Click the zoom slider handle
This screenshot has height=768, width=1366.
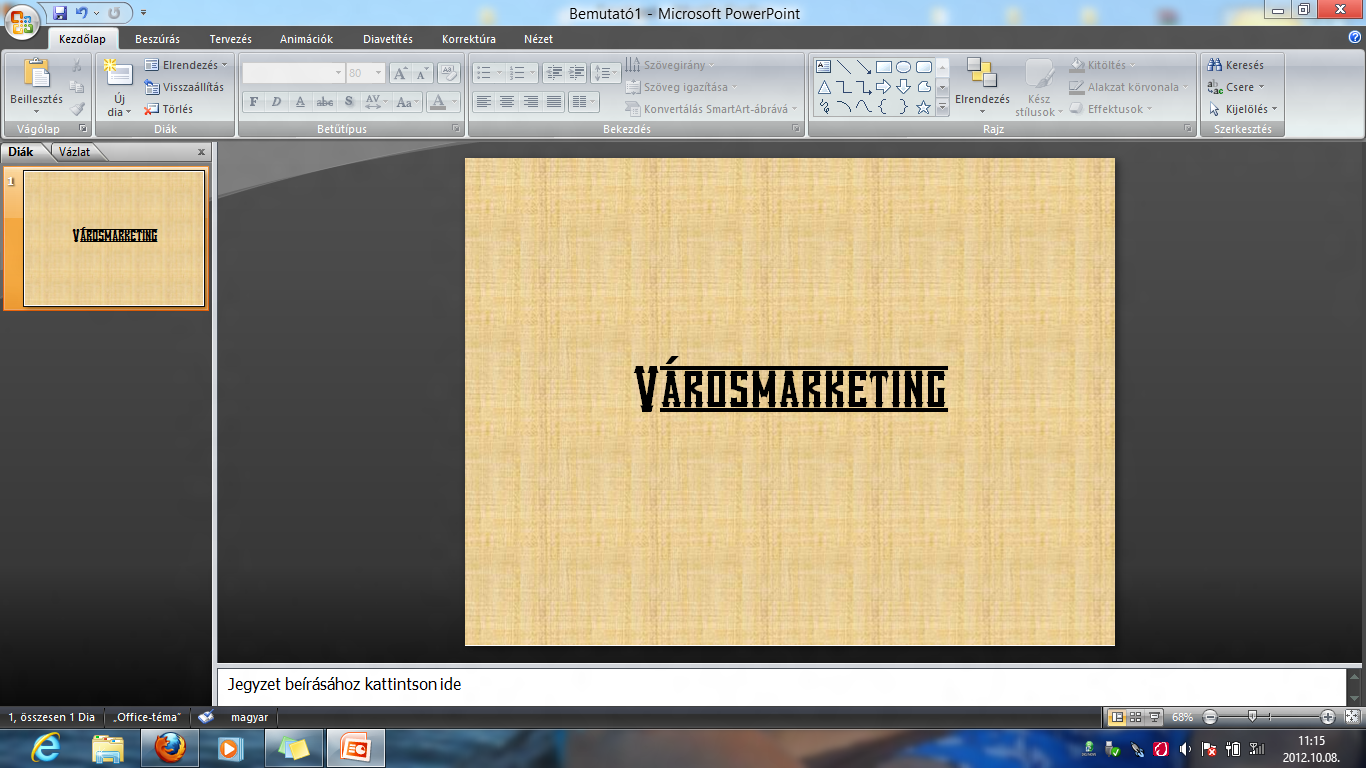[1252, 717]
